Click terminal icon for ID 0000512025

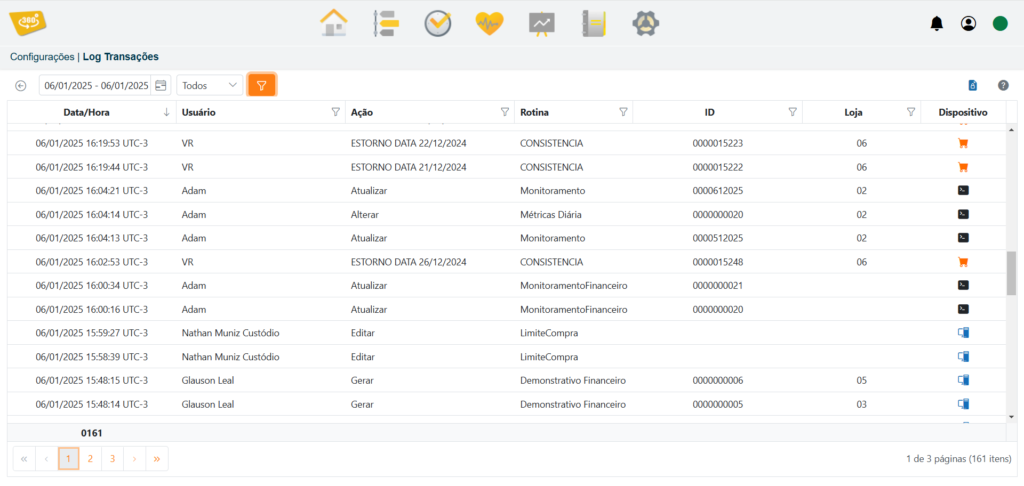[x=963, y=237]
